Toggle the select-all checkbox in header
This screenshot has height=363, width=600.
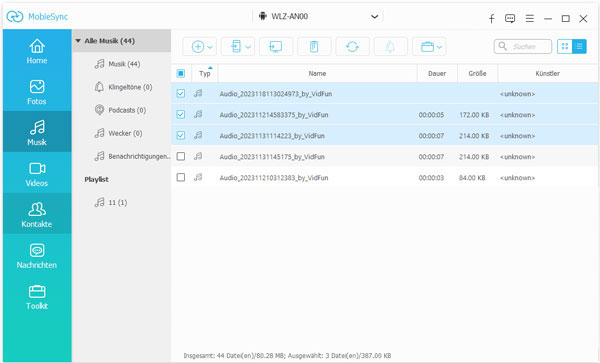181,73
